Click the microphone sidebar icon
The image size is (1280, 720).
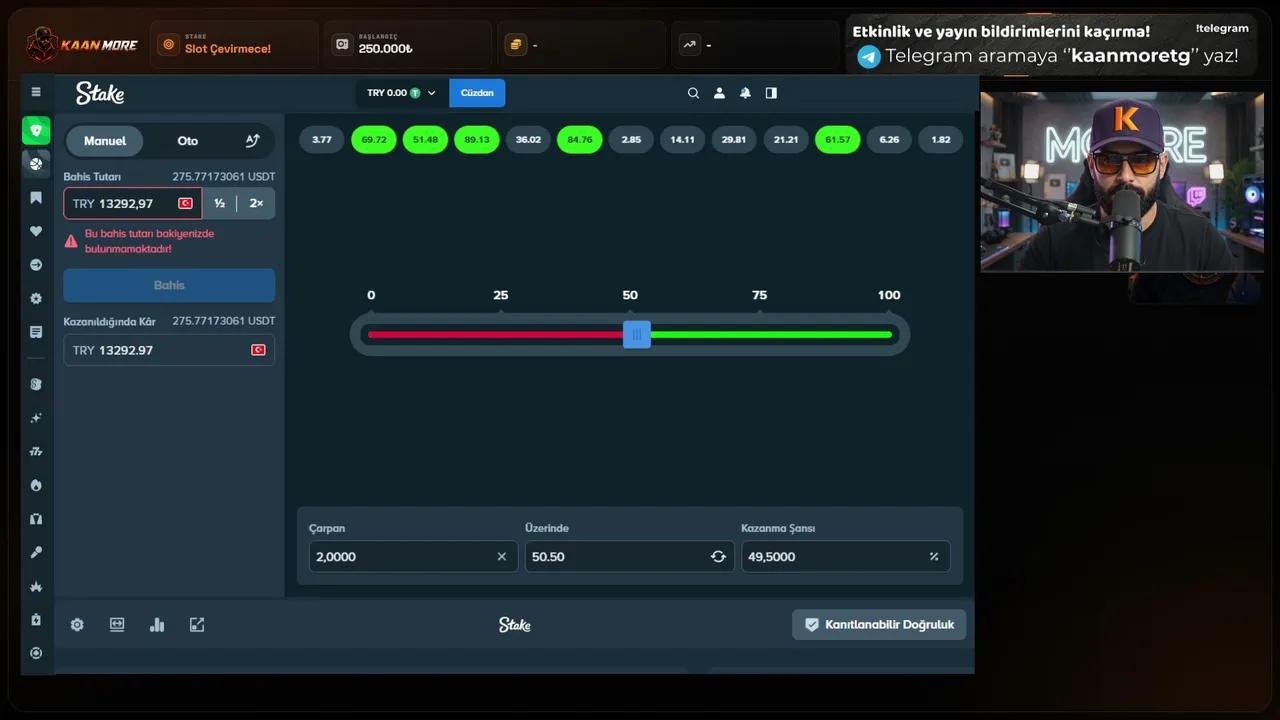[36, 552]
